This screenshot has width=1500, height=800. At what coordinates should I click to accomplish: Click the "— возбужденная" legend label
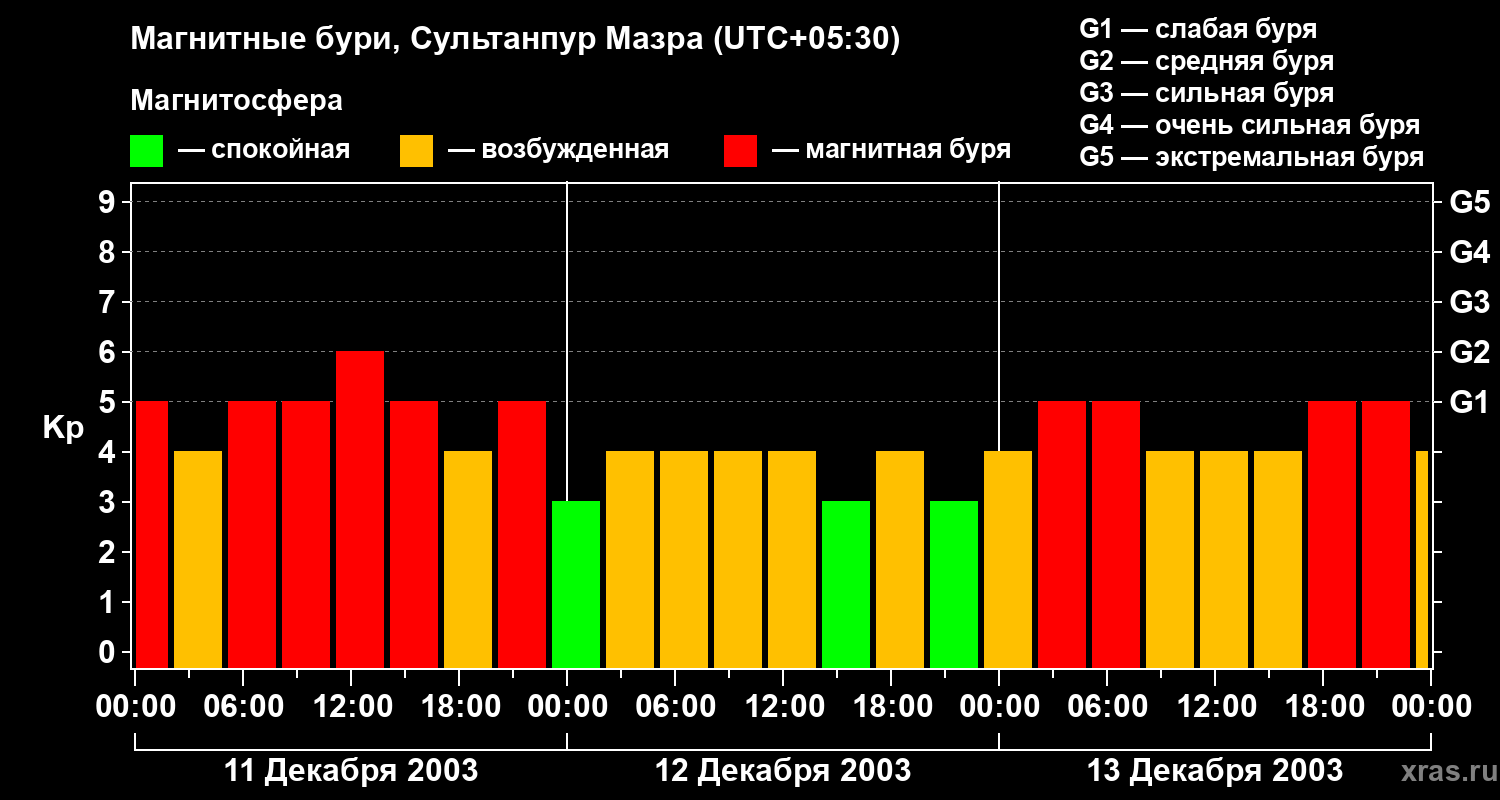(x=558, y=150)
